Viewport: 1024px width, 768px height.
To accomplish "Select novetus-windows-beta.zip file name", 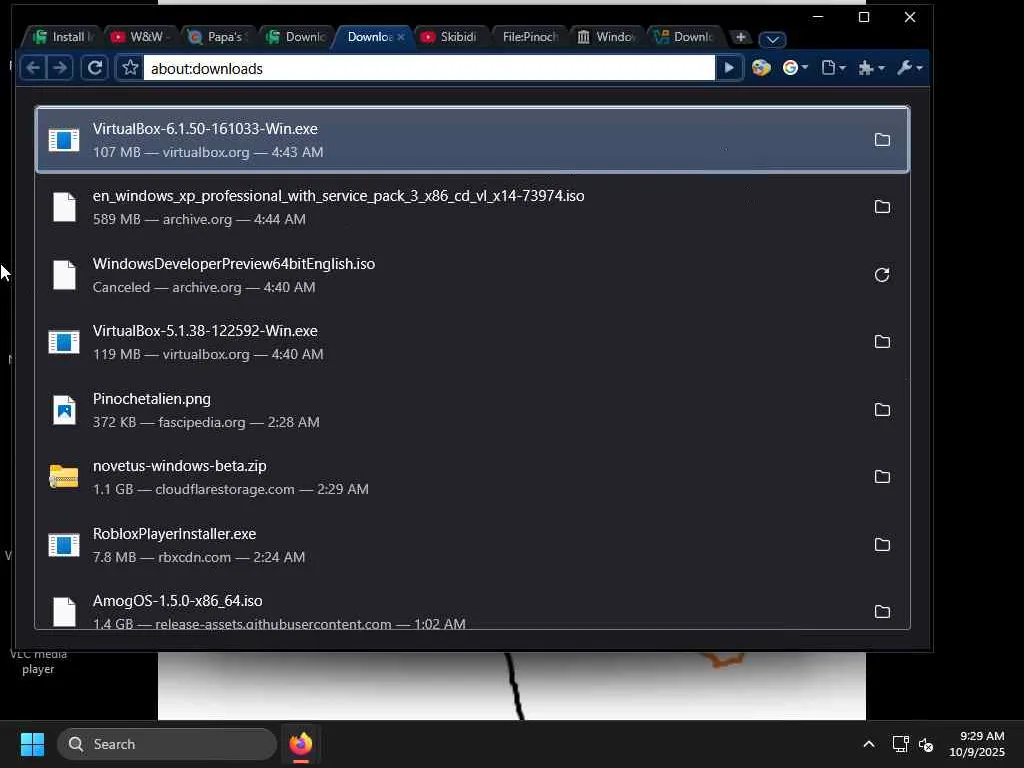I will click(180, 466).
